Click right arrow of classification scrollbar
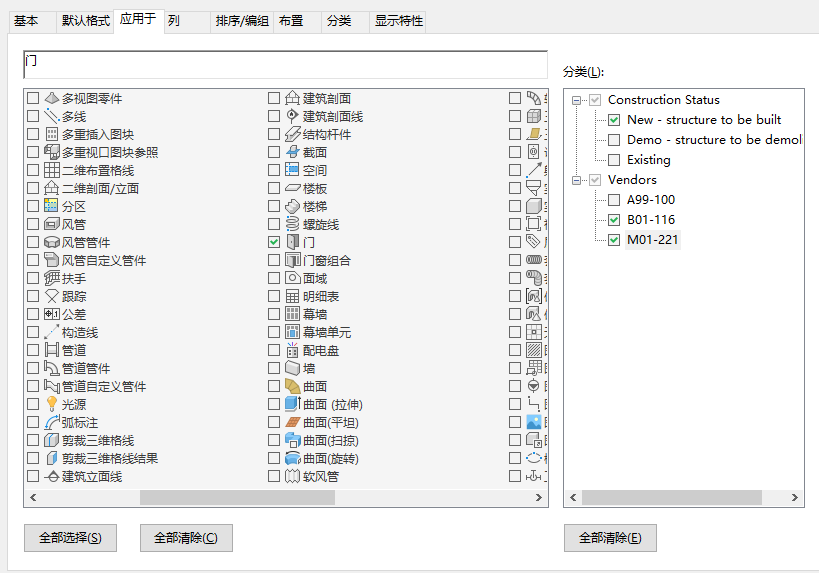Image resolution: width=819 pixels, height=573 pixels. (794, 498)
